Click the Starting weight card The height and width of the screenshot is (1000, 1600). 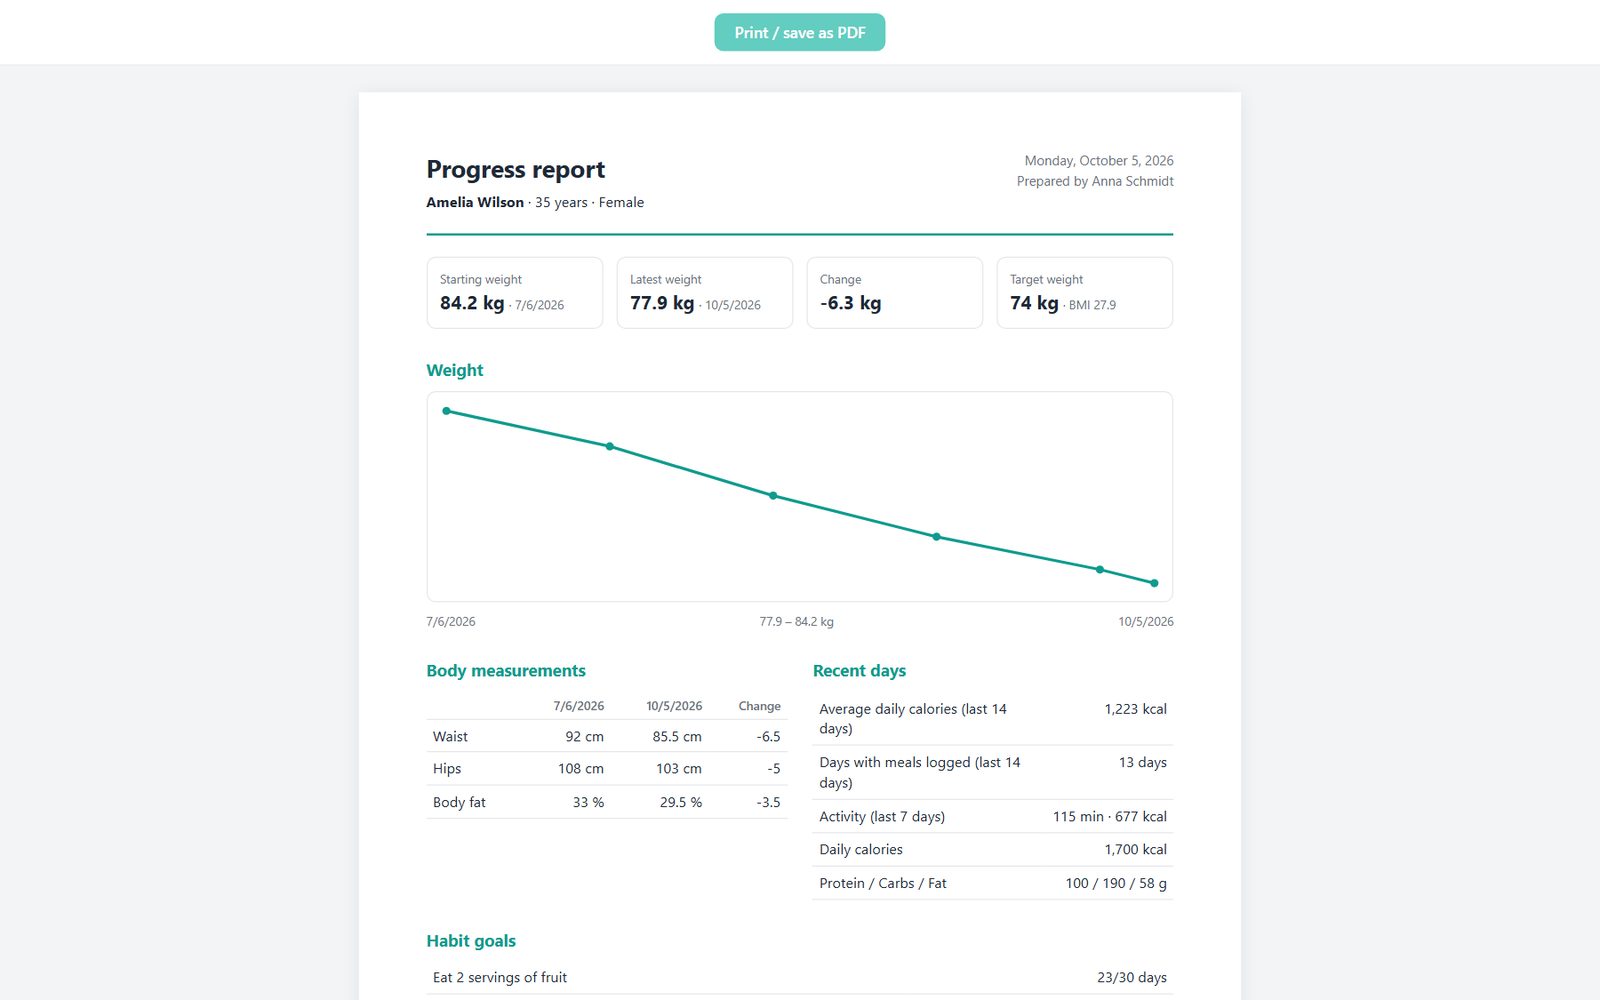click(x=514, y=293)
